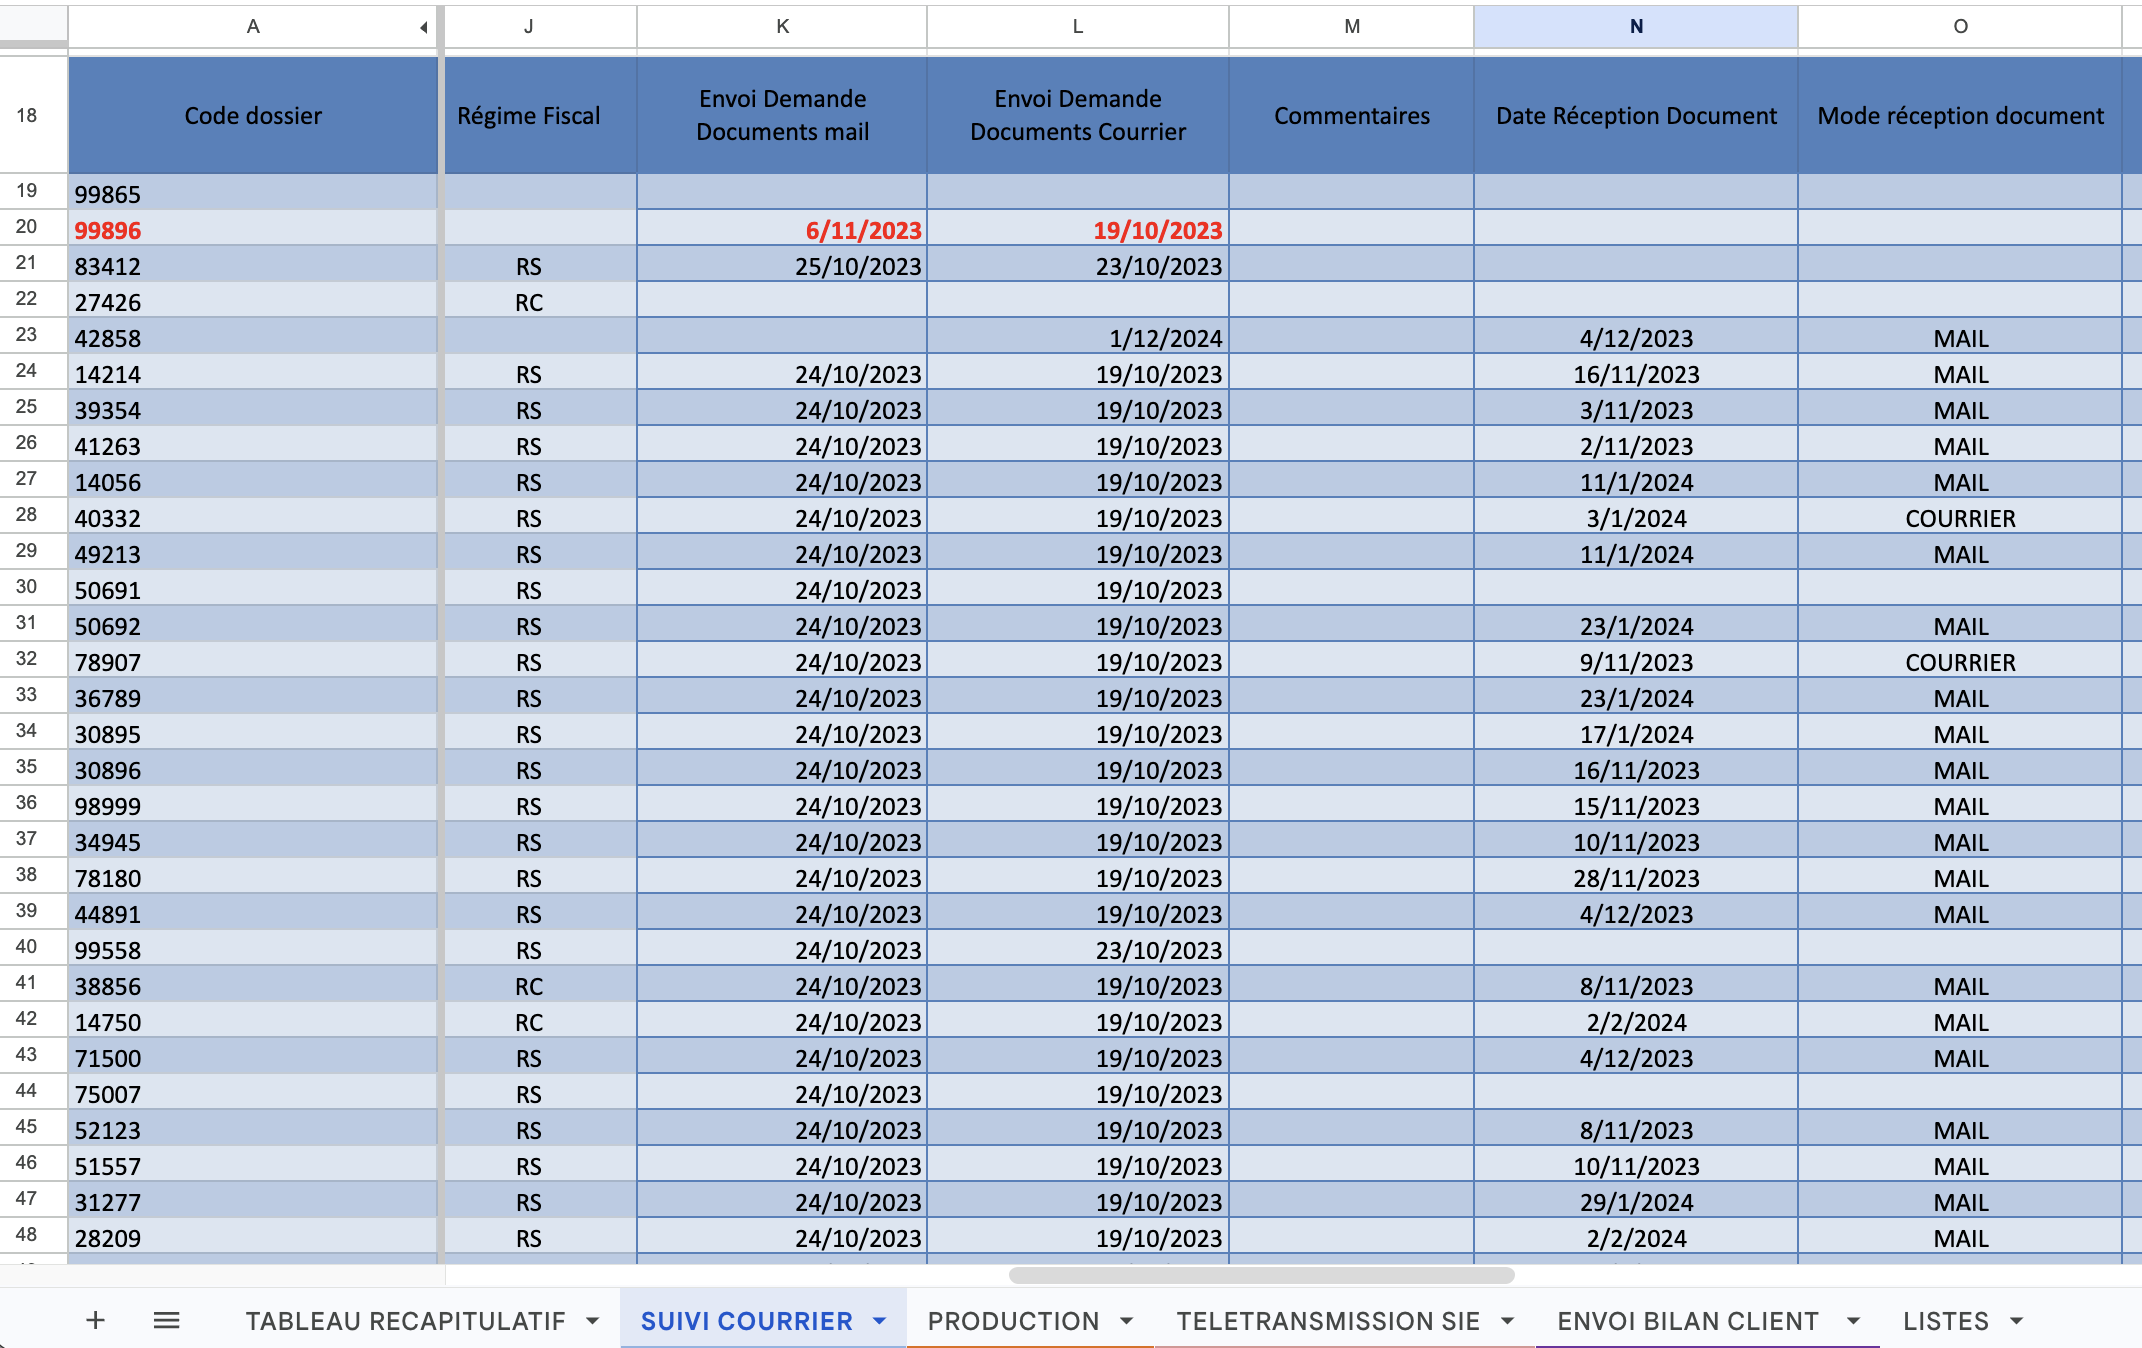Switch to the TABLEAU RECAPITULATIF sheet tab
Viewport: 2142px width, 1348px height.
(x=405, y=1321)
